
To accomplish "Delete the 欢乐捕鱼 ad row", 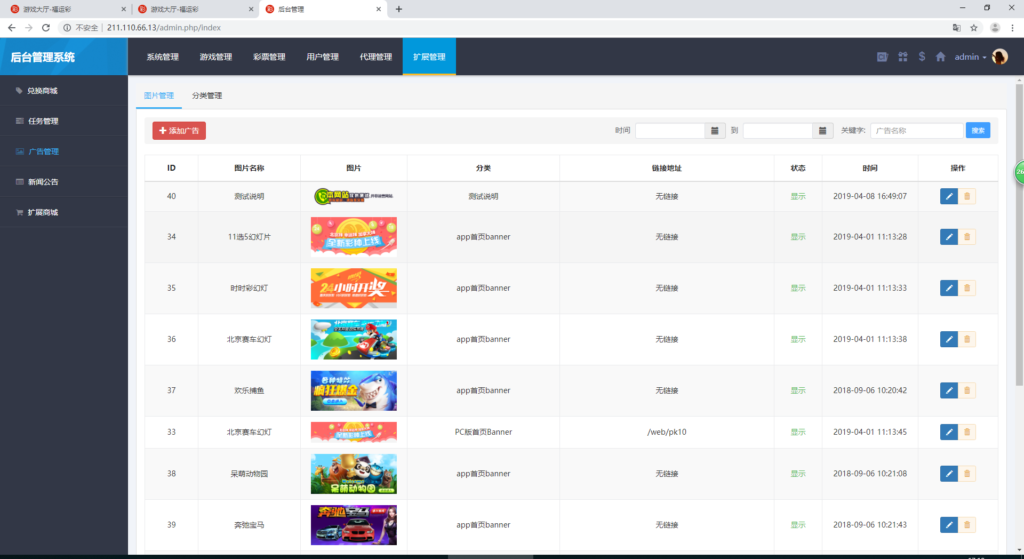I will 967,391.
